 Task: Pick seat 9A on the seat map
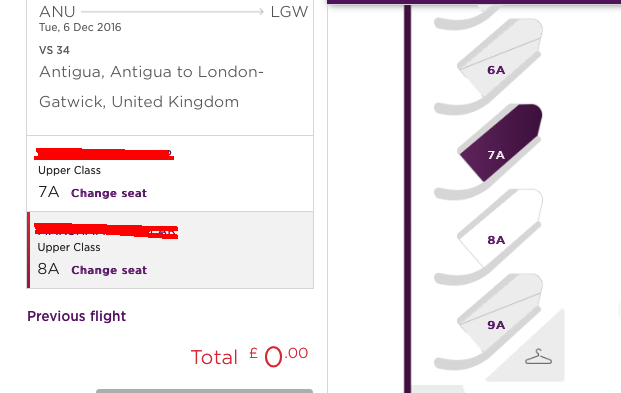(500, 313)
